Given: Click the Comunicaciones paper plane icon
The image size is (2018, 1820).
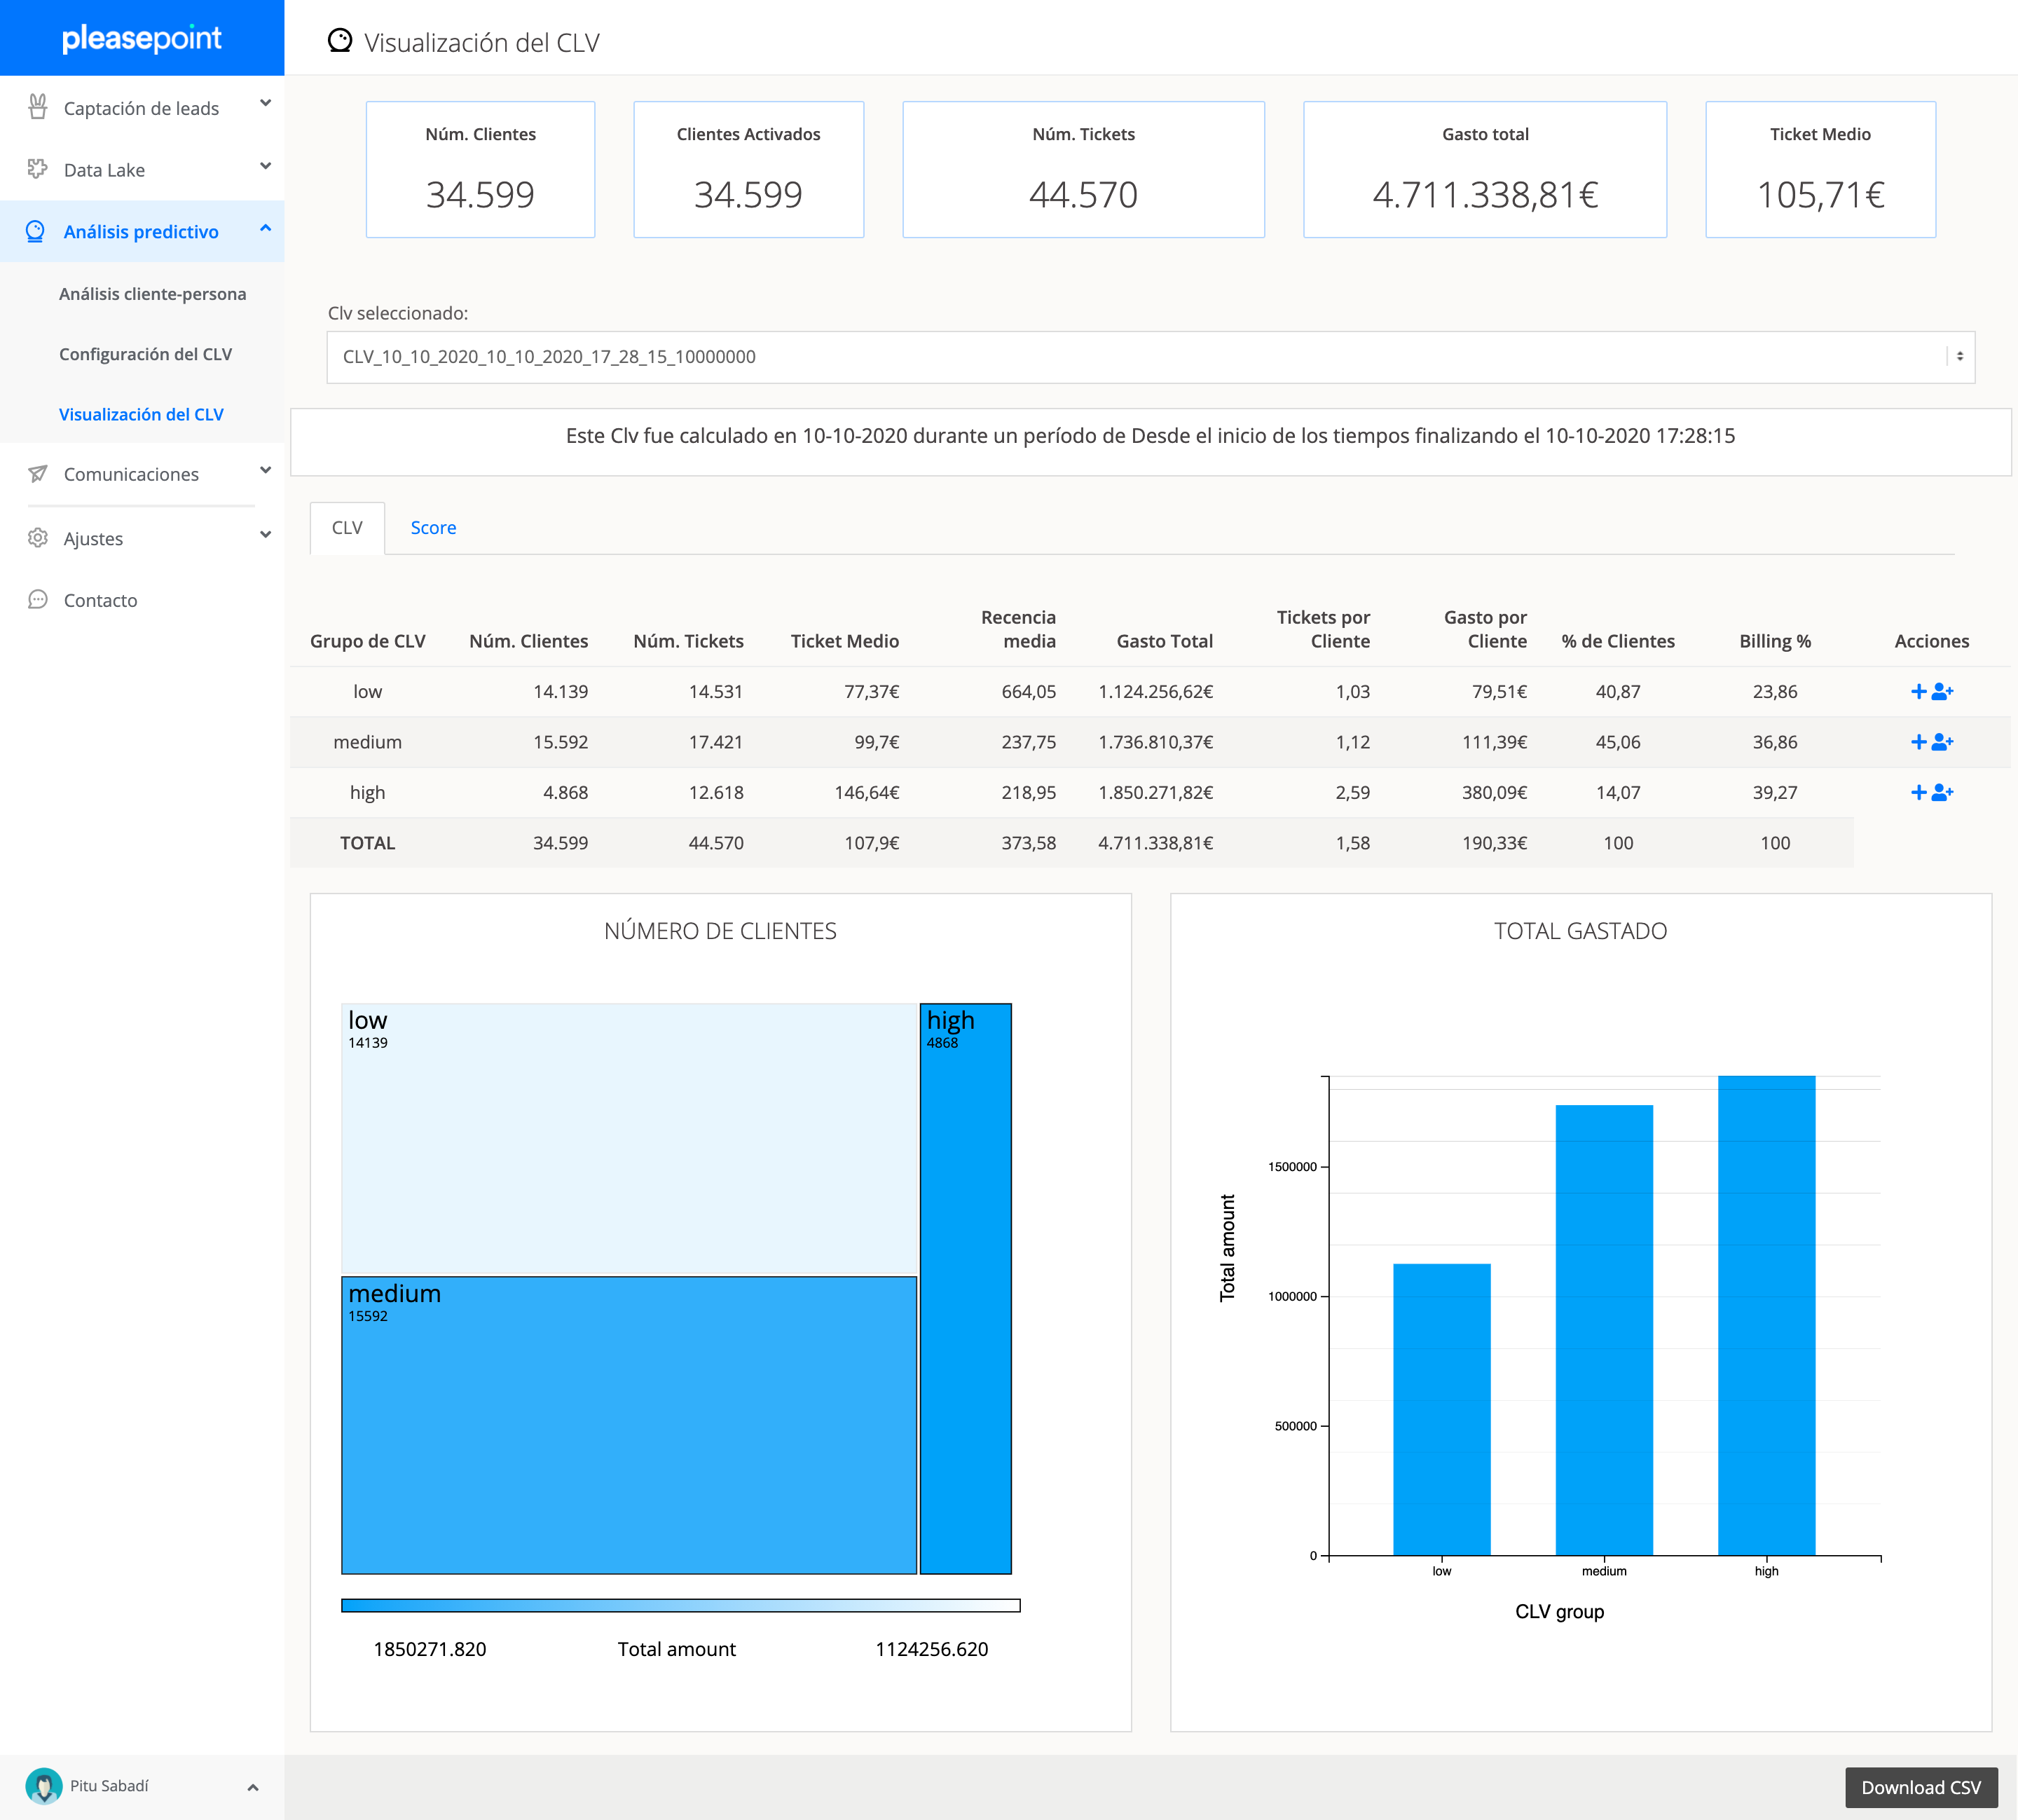Looking at the screenshot, I should point(38,474).
